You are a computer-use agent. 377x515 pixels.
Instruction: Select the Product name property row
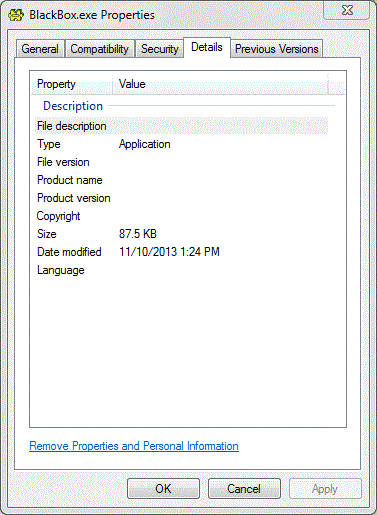coord(182,180)
